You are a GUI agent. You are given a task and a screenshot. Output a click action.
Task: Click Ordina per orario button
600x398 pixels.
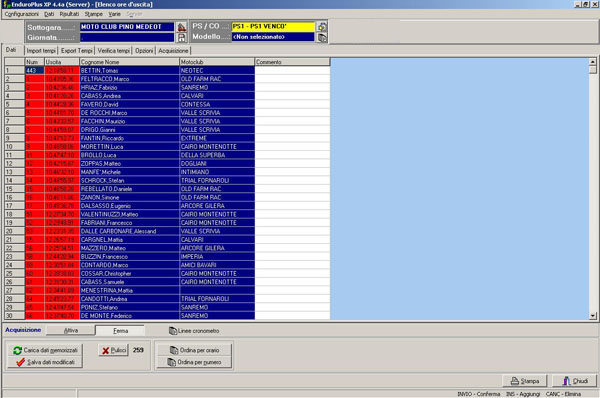click(x=194, y=350)
